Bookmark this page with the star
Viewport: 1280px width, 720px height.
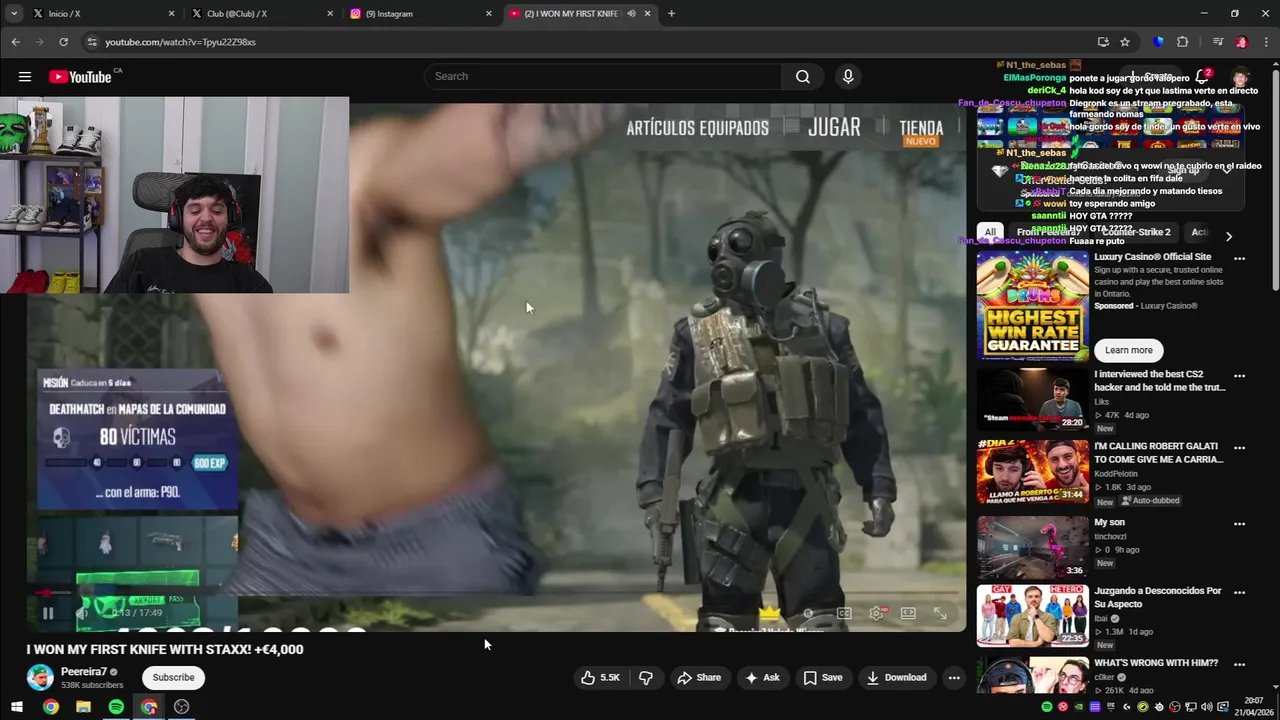coord(1125,42)
